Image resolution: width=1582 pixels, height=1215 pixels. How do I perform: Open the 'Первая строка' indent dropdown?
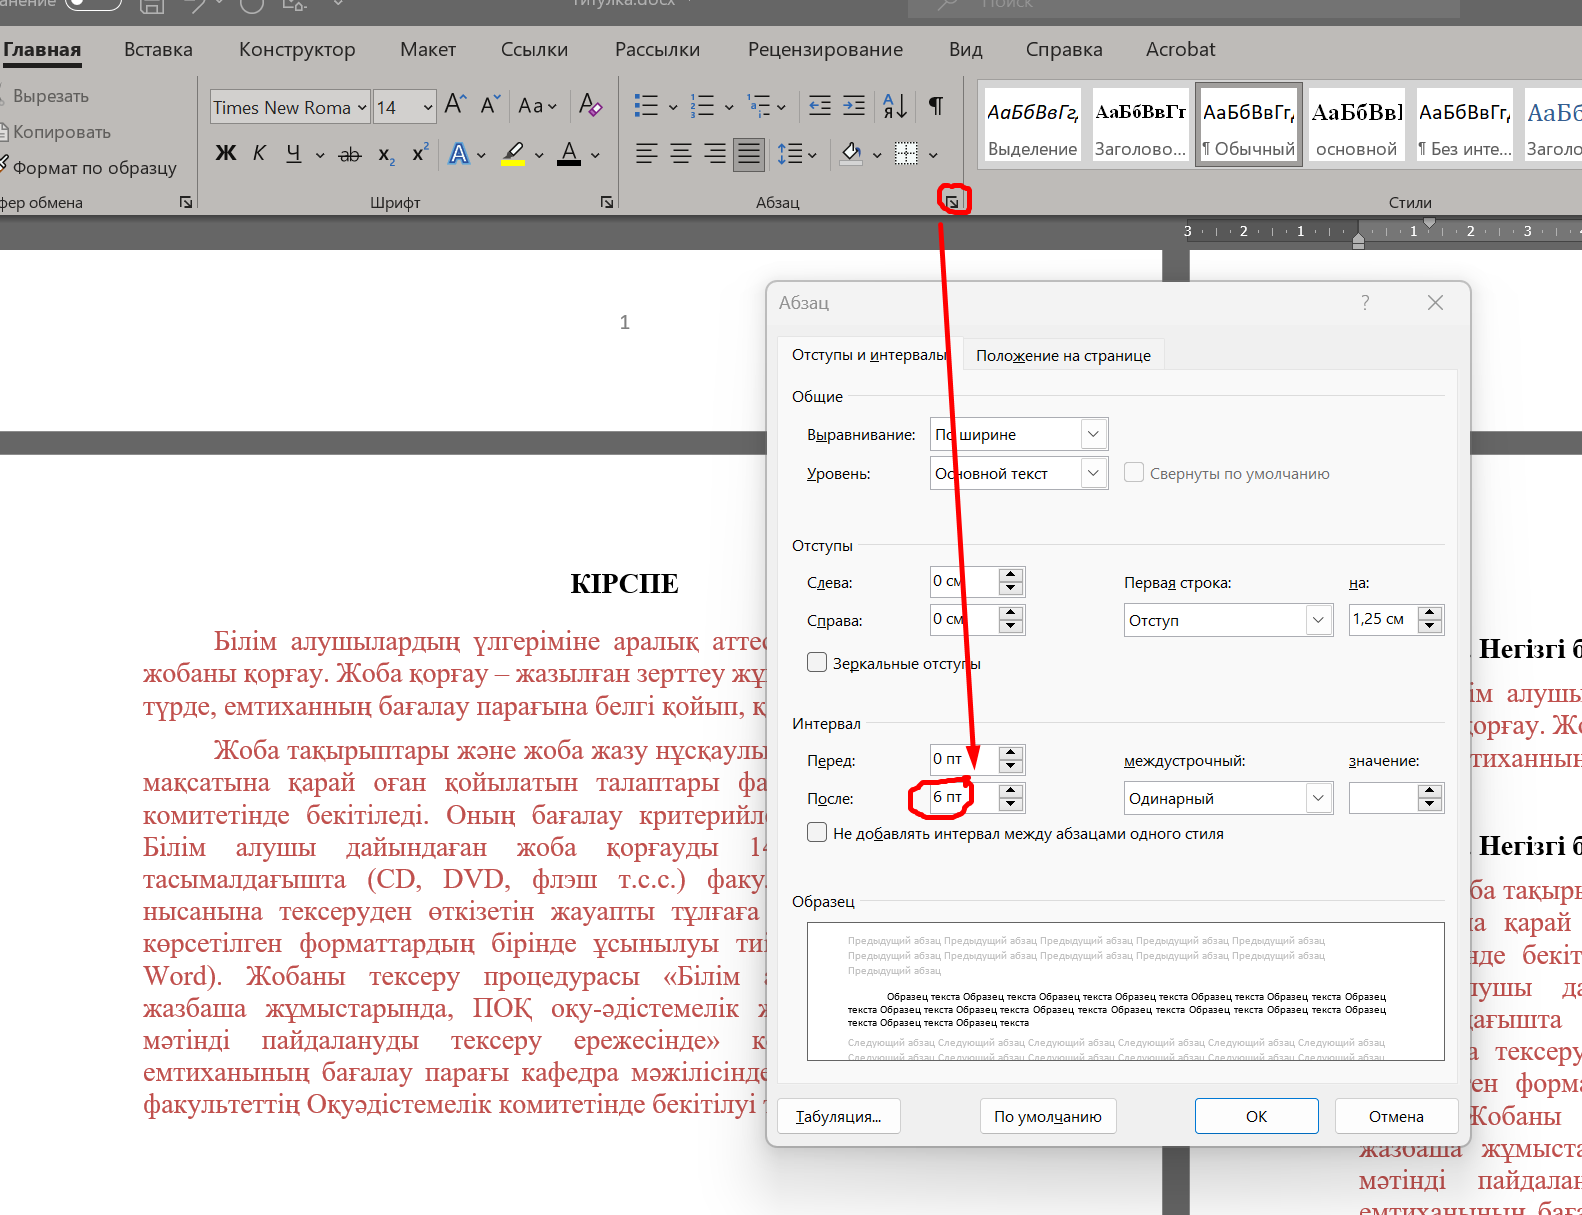(1318, 620)
